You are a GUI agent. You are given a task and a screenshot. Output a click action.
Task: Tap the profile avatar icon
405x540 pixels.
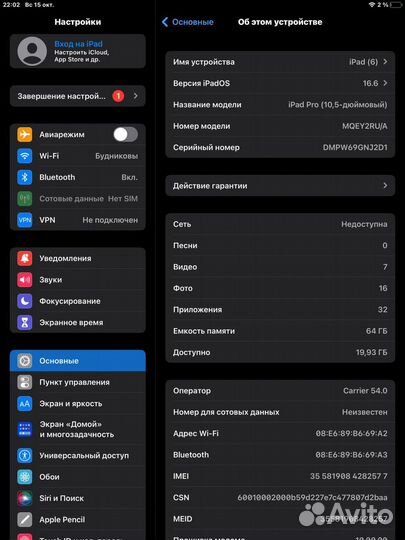pos(32,51)
